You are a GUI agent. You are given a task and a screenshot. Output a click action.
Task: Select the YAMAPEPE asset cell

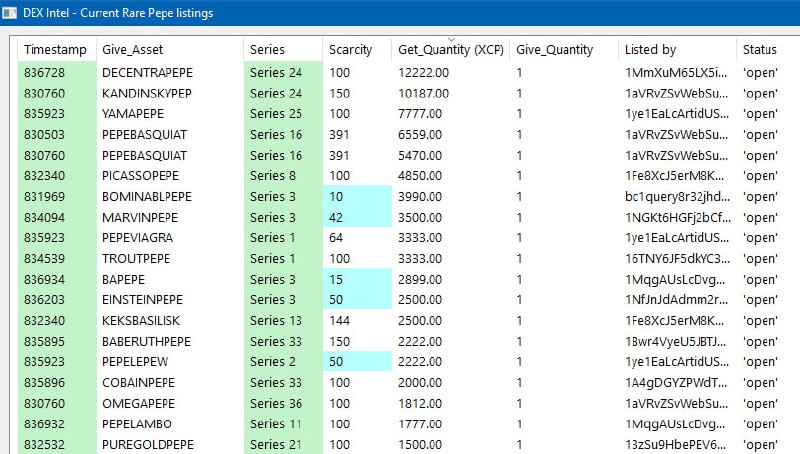[x=170, y=114]
